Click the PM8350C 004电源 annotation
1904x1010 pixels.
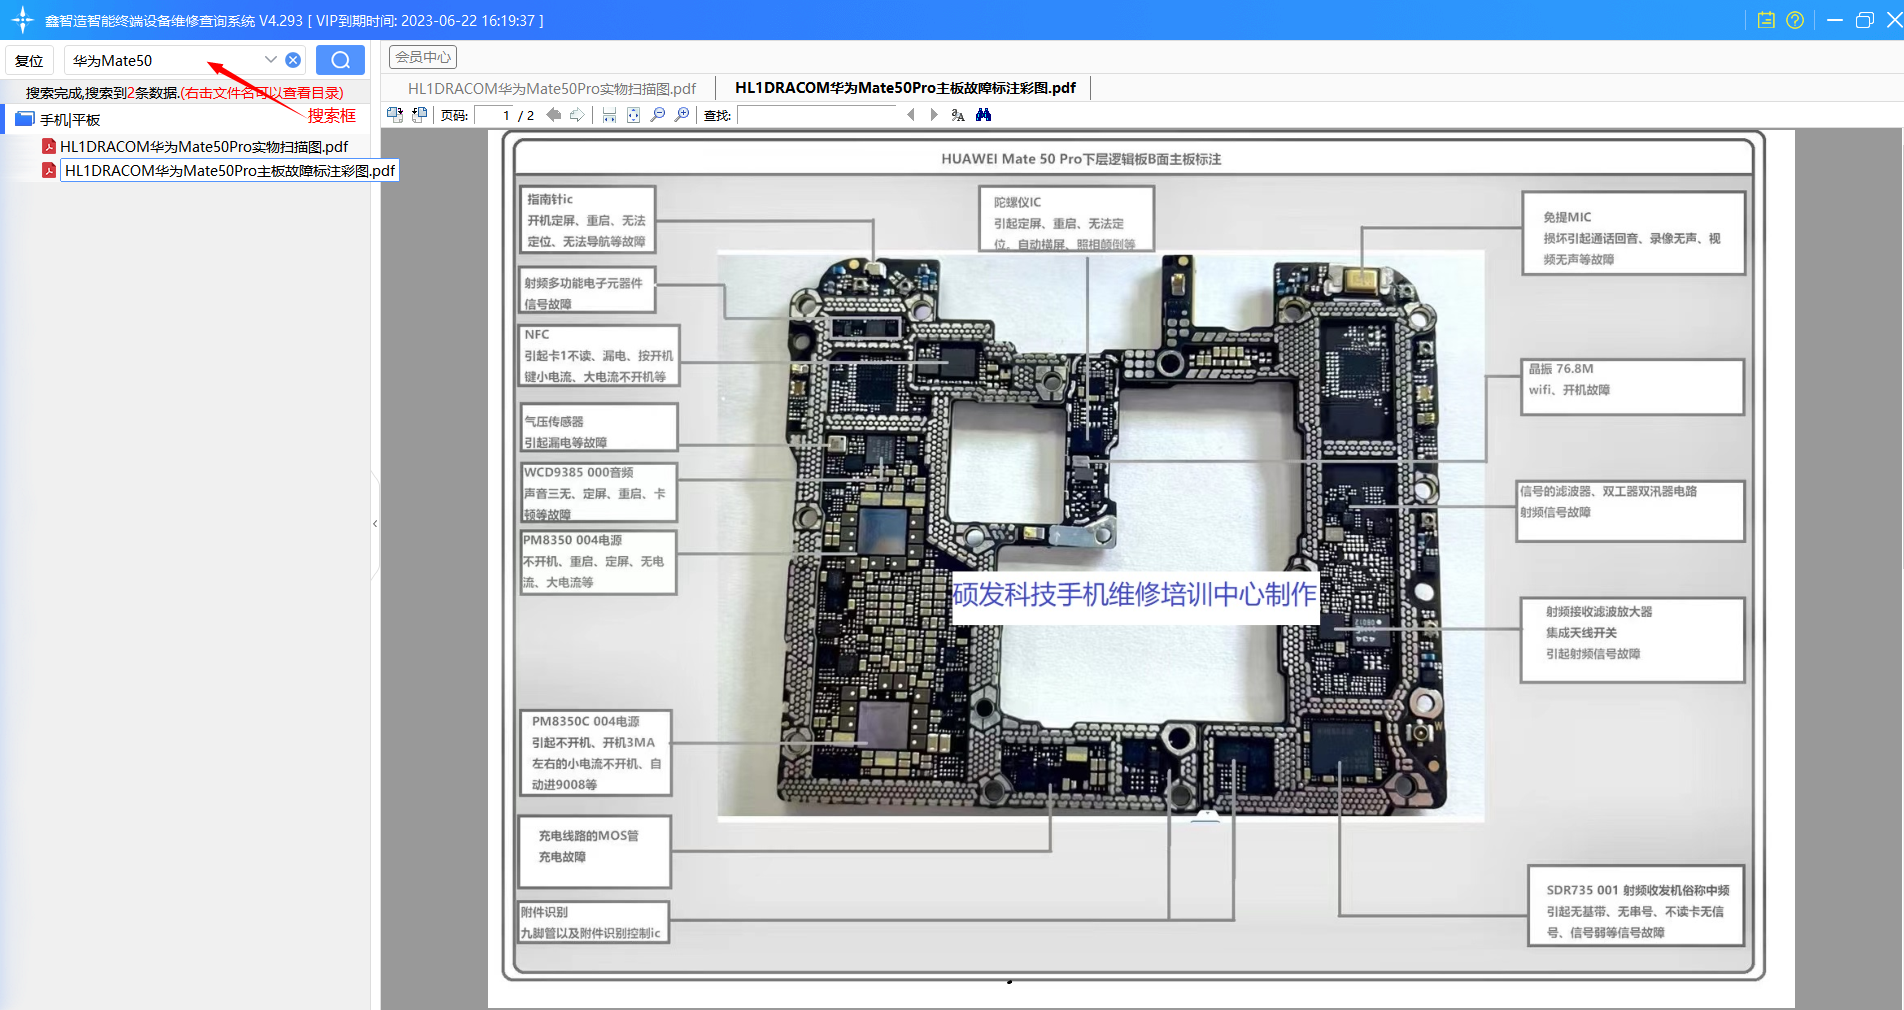point(595,752)
